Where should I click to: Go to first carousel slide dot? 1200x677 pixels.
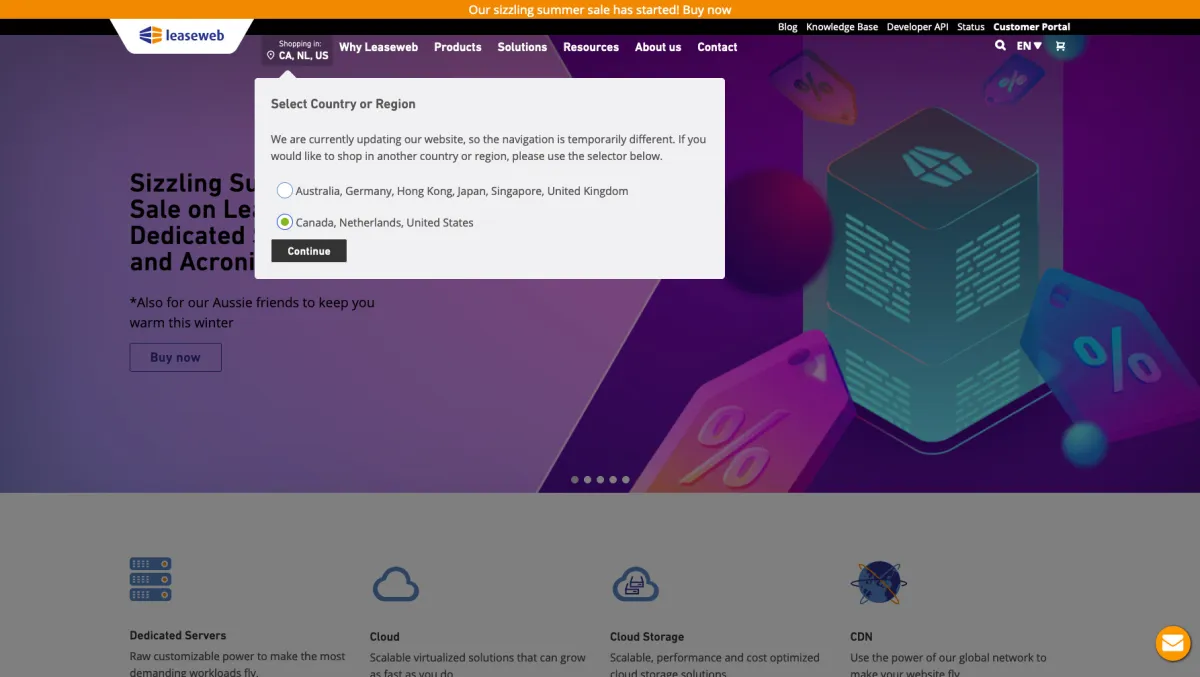[575, 480]
